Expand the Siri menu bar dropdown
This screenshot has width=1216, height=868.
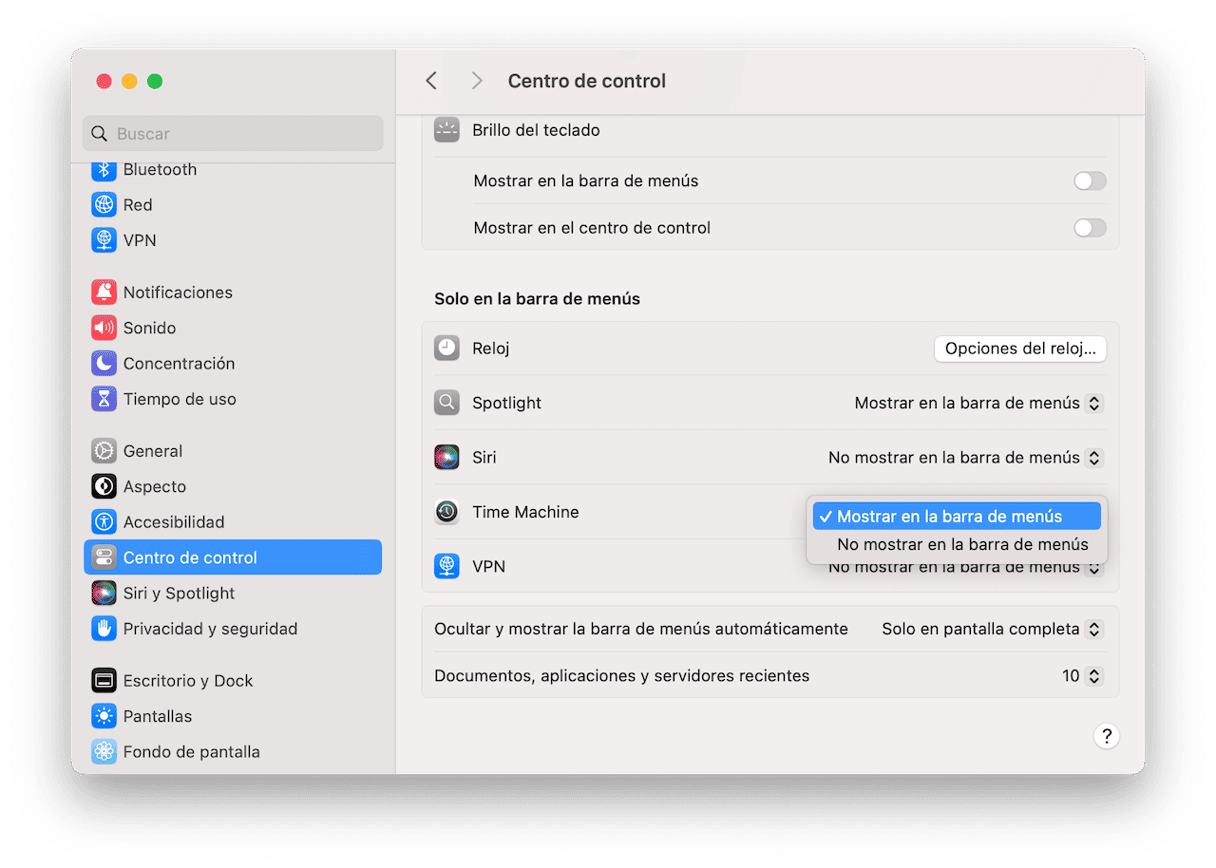pos(965,458)
